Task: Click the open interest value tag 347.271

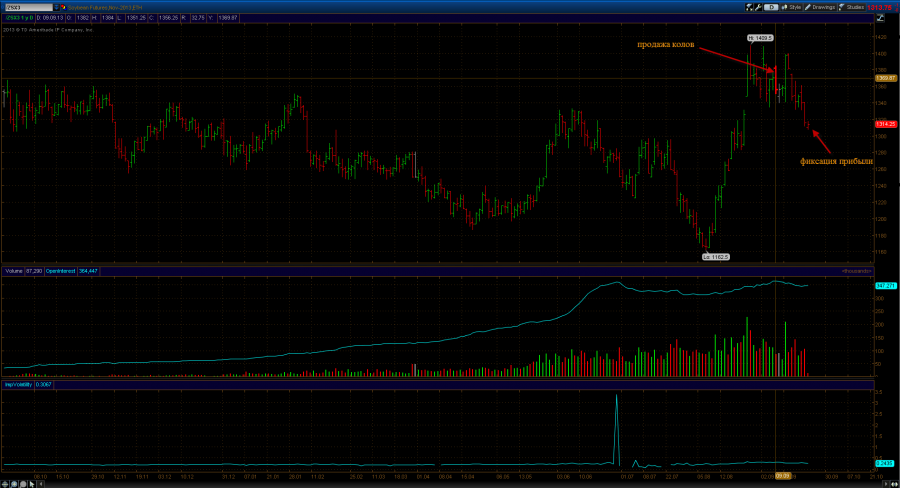Action: tap(885, 285)
